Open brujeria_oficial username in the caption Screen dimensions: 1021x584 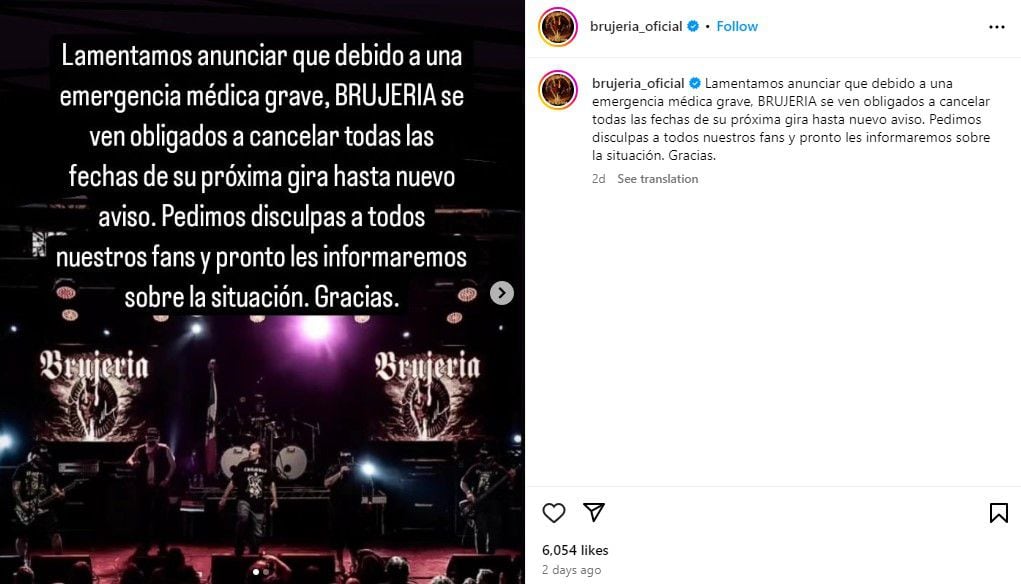pyautogui.click(x=638, y=83)
